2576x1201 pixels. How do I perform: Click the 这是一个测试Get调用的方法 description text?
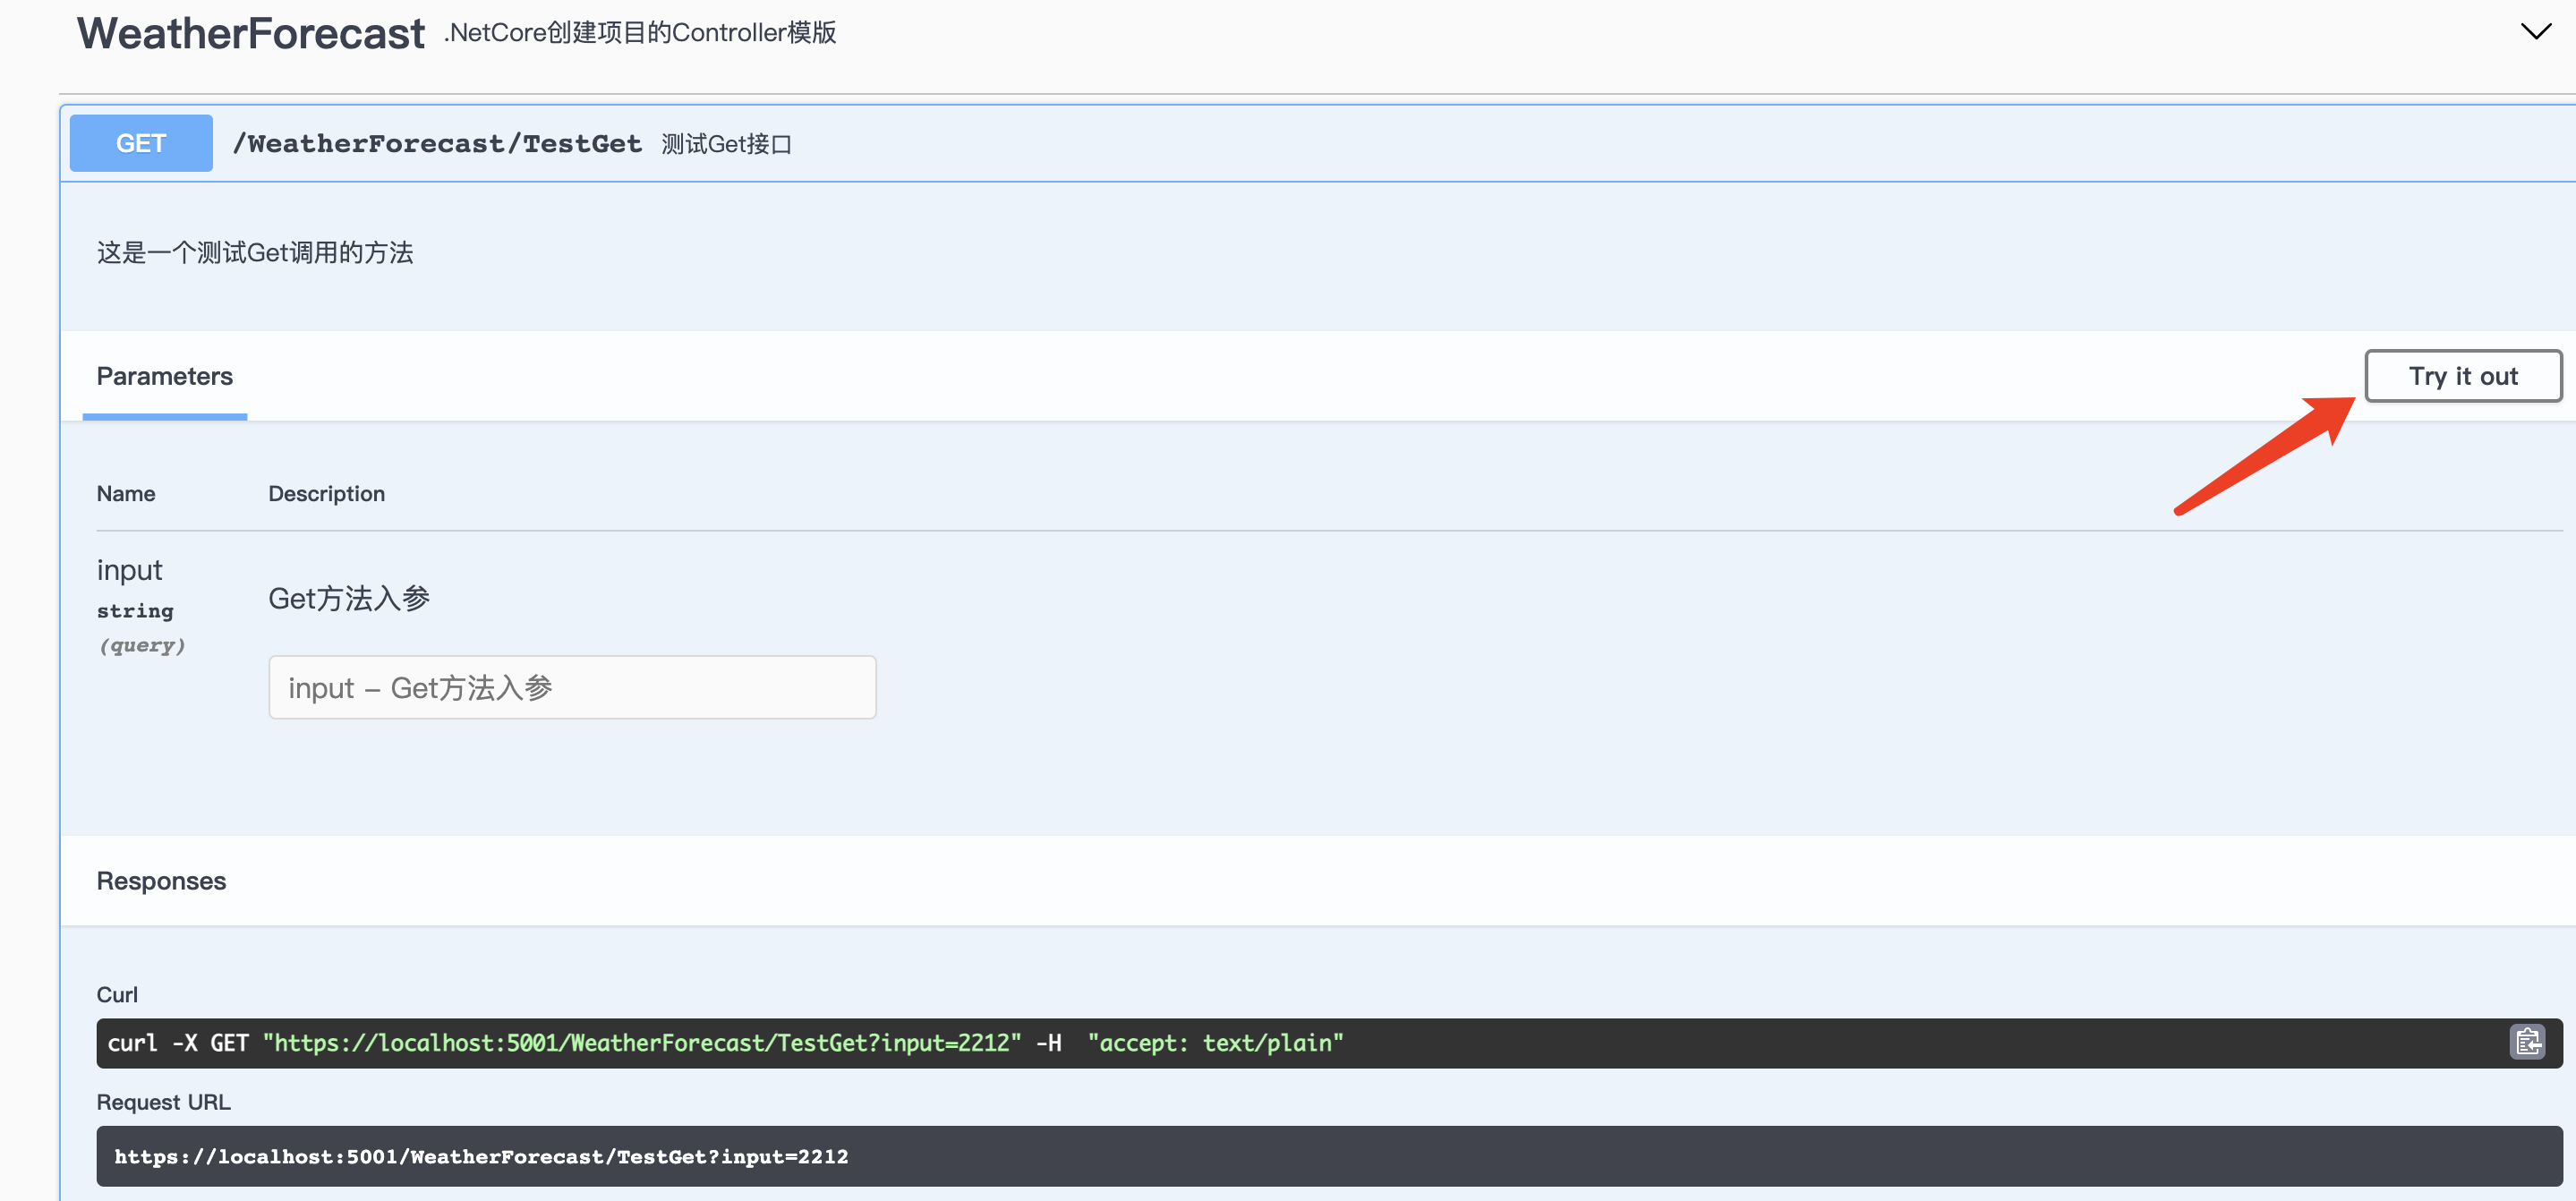tap(255, 253)
